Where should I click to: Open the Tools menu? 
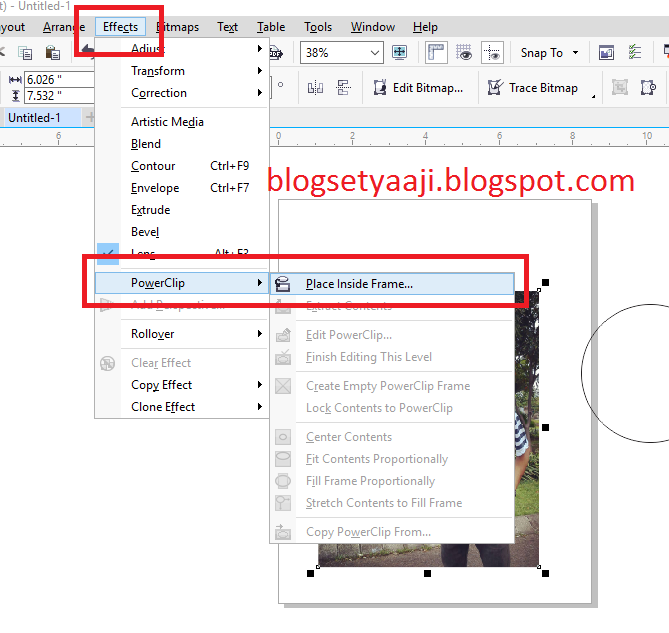pos(318,27)
